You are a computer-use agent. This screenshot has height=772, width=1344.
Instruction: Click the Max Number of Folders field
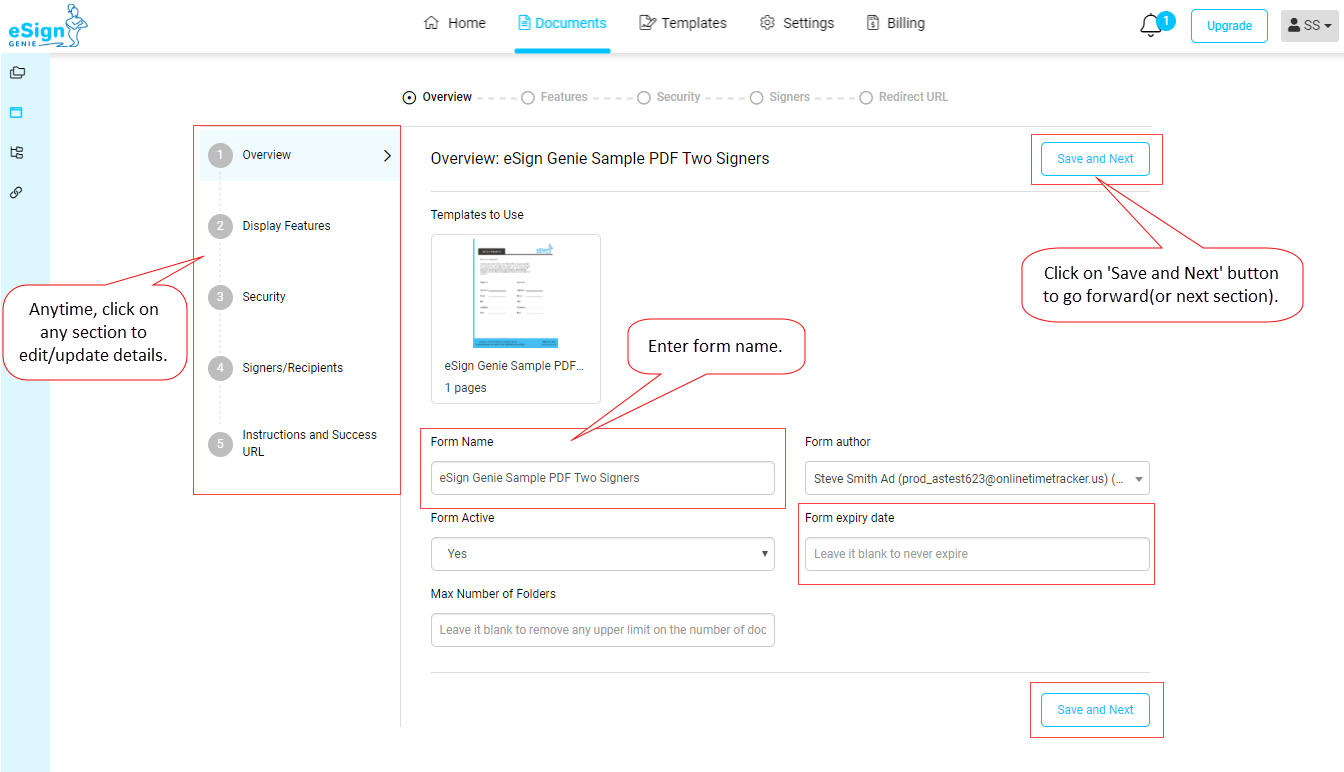pos(603,630)
